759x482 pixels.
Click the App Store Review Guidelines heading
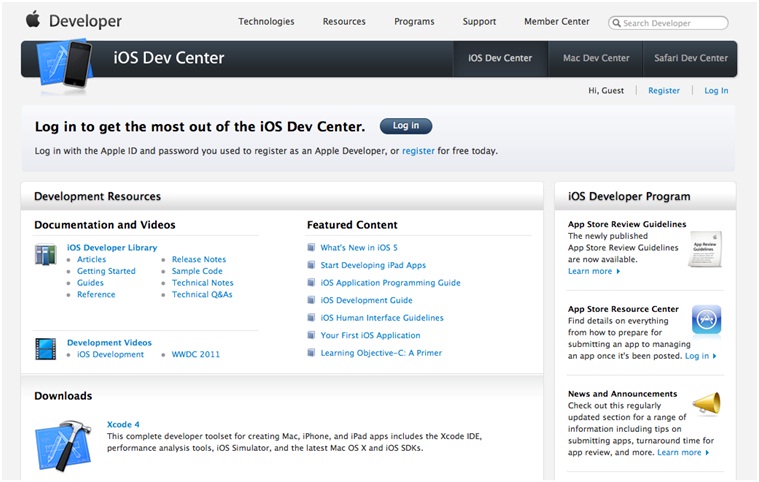(627, 224)
